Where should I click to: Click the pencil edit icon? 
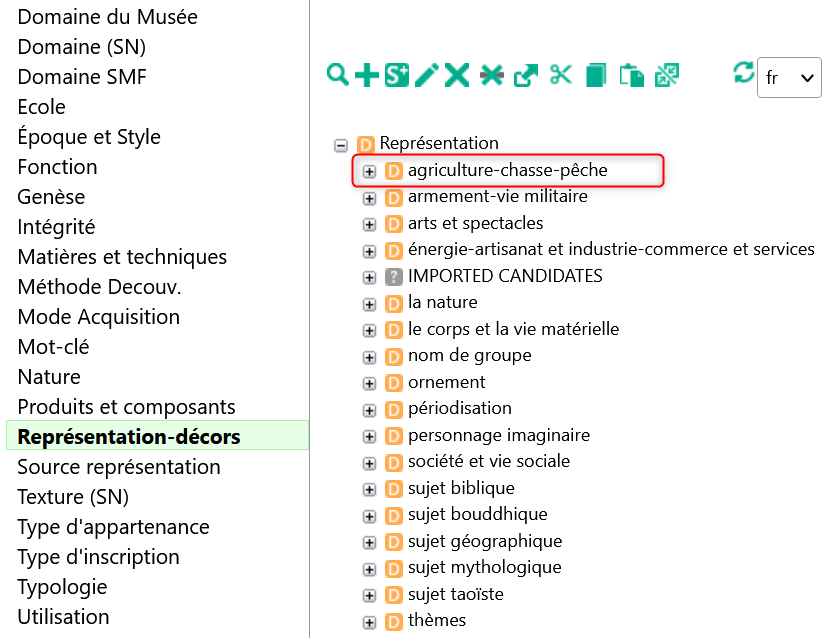[427, 74]
